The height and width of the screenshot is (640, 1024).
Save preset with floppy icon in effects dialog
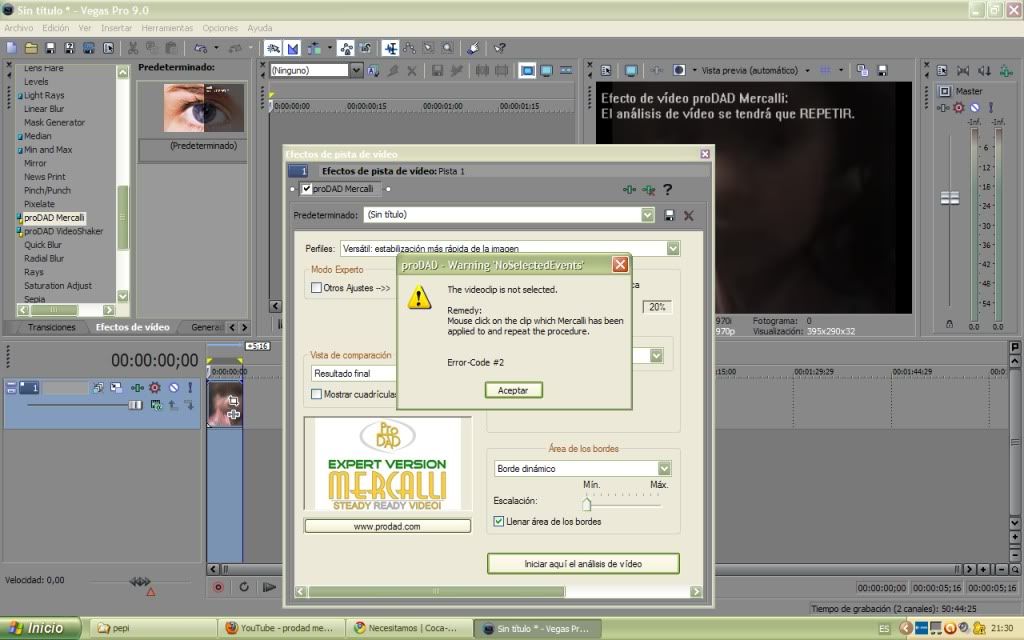[669, 216]
